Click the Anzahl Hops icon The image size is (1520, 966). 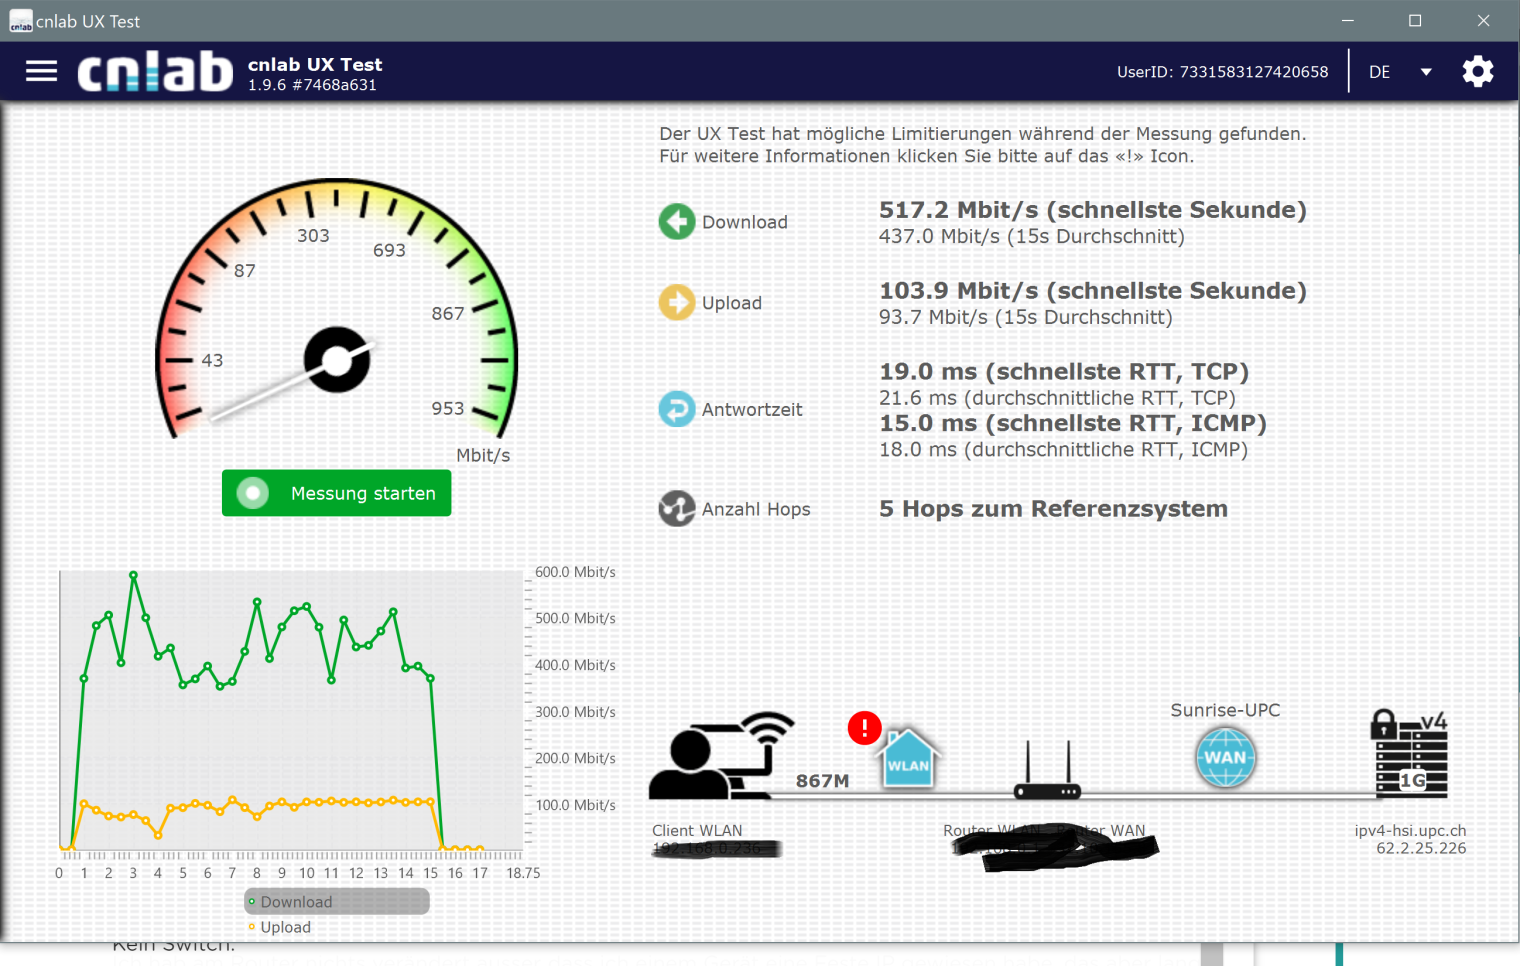tap(677, 509)
